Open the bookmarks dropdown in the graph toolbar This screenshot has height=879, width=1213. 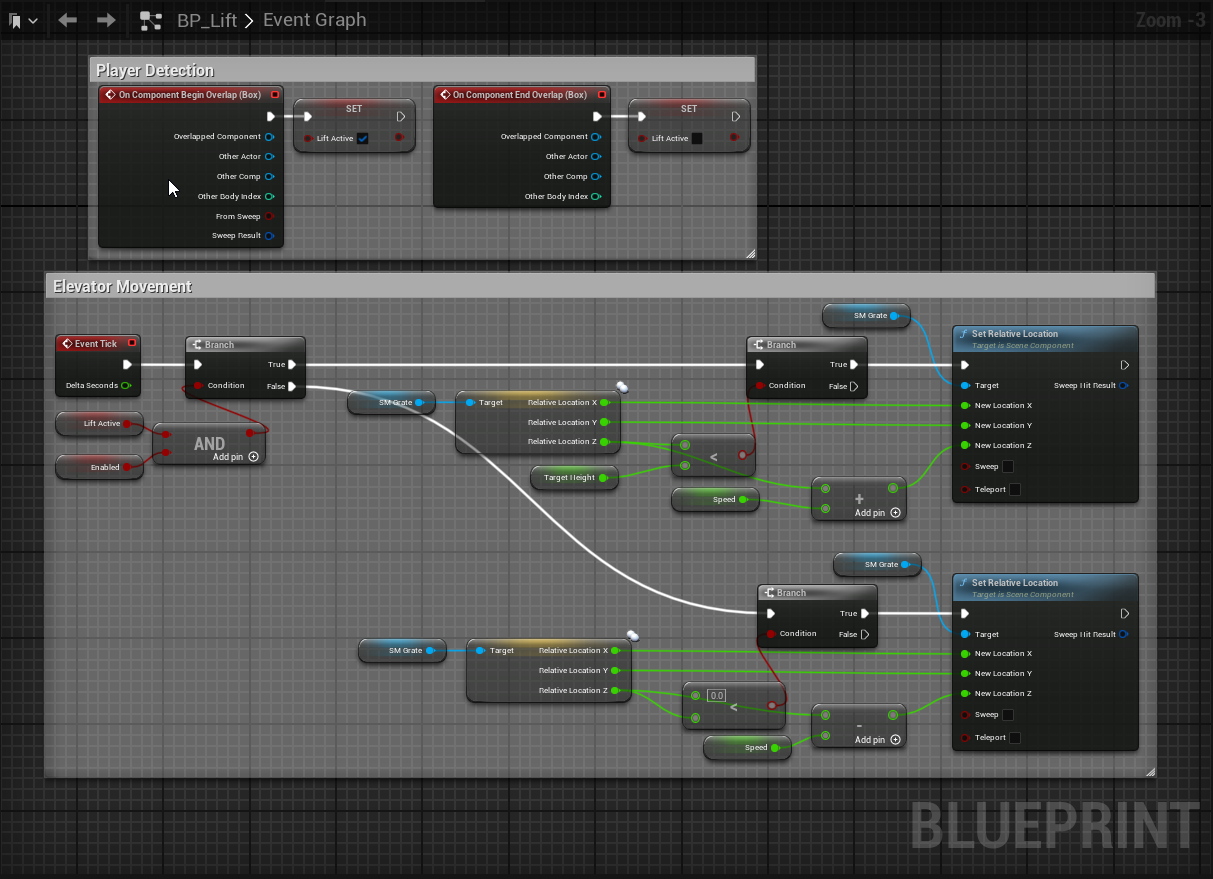23,20
